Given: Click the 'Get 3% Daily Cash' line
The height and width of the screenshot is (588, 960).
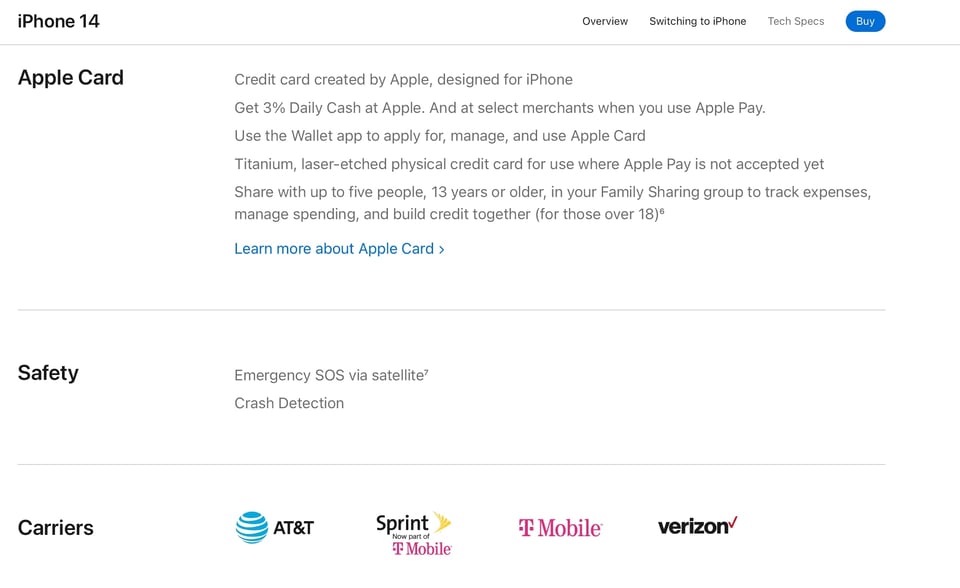Looking at the screenshot, I should click(499, 107).
